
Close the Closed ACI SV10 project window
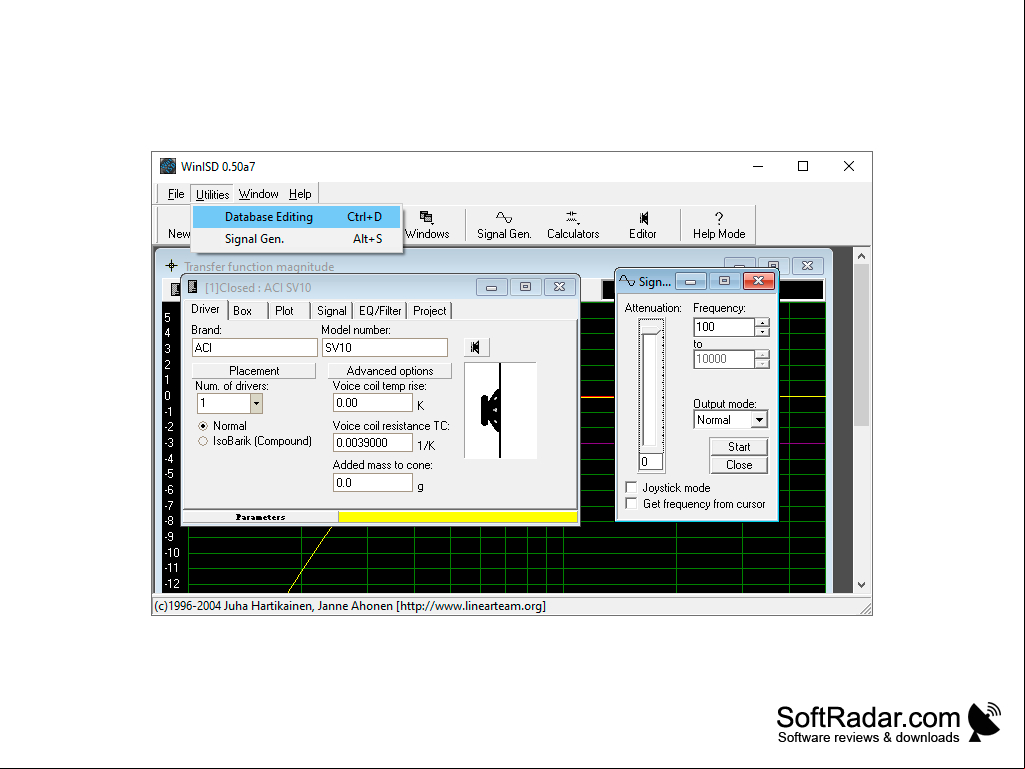[559, 287]
